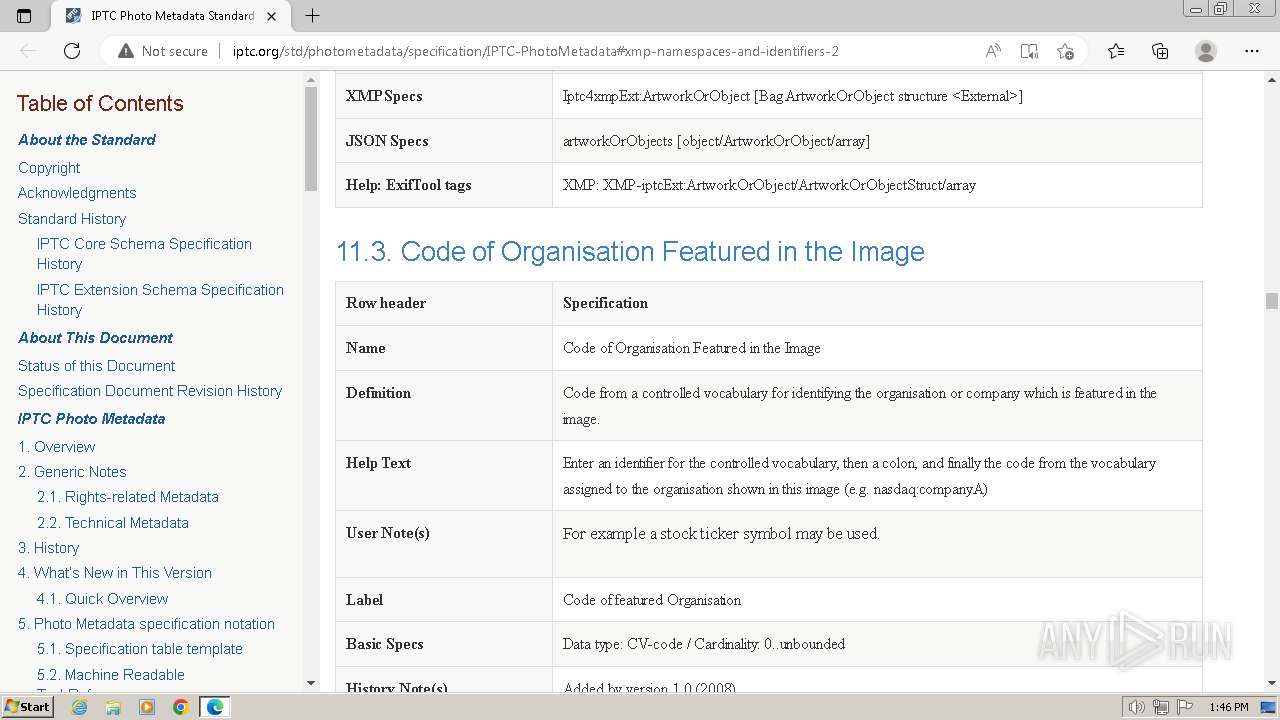This screenshot has width=1280, height=720.
Task: Minimize the browser window
Action: point(1195,9)
